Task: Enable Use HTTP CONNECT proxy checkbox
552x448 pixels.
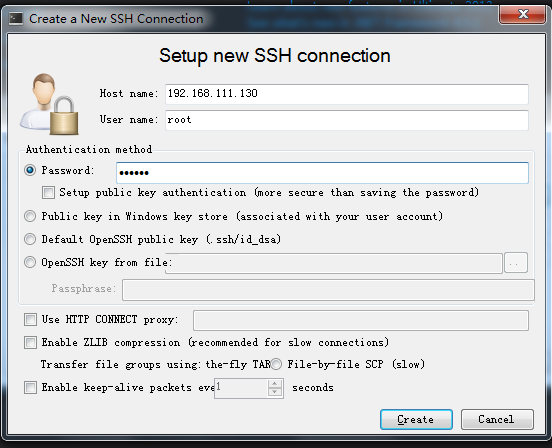Action: [x=30, y=320]
